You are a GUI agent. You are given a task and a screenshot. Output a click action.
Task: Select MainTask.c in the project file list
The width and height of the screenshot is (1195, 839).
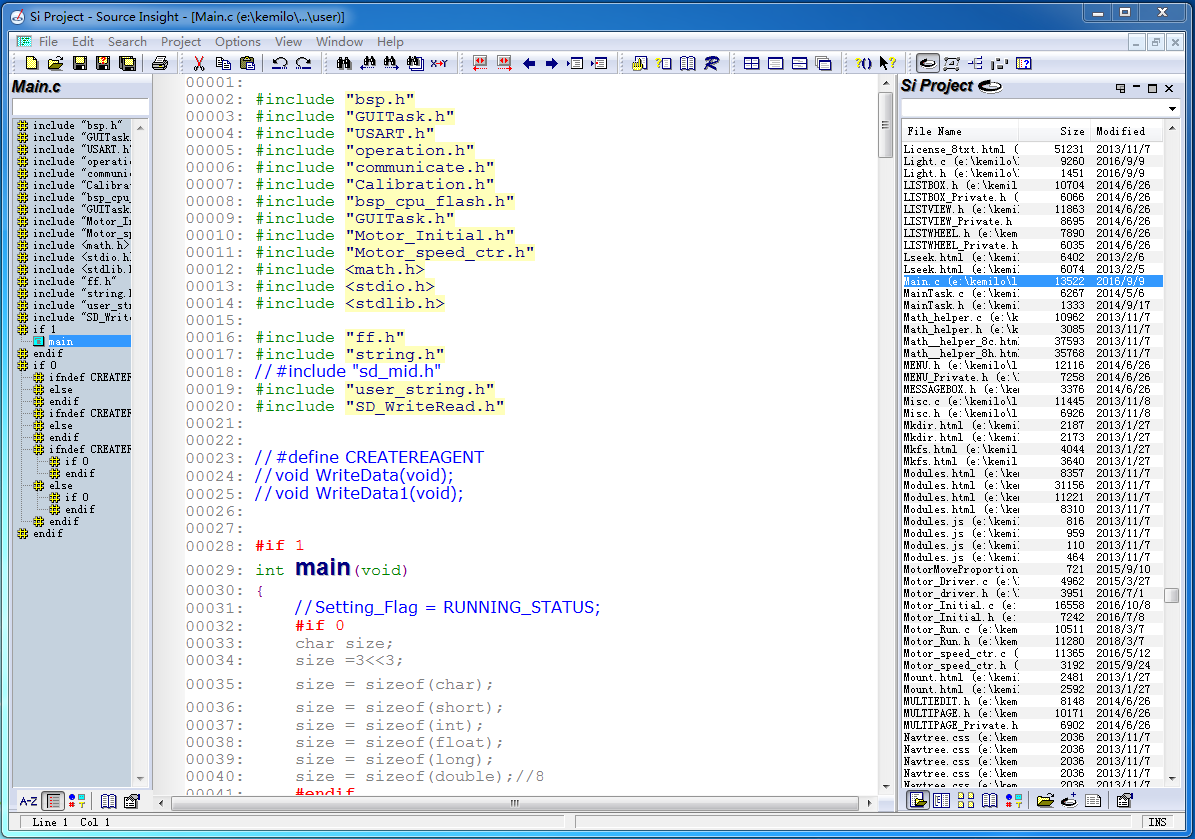coord(933,293)
